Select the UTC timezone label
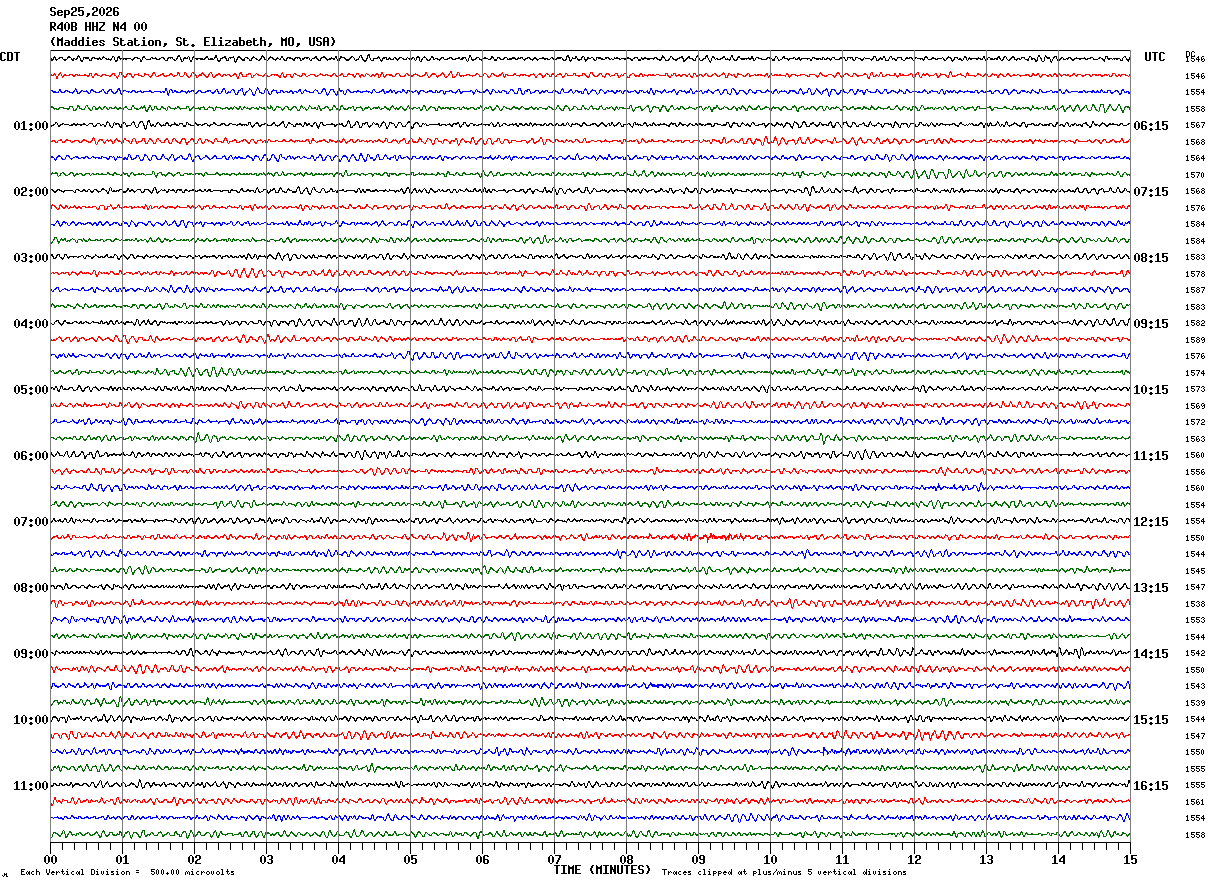 point(1155,57)
